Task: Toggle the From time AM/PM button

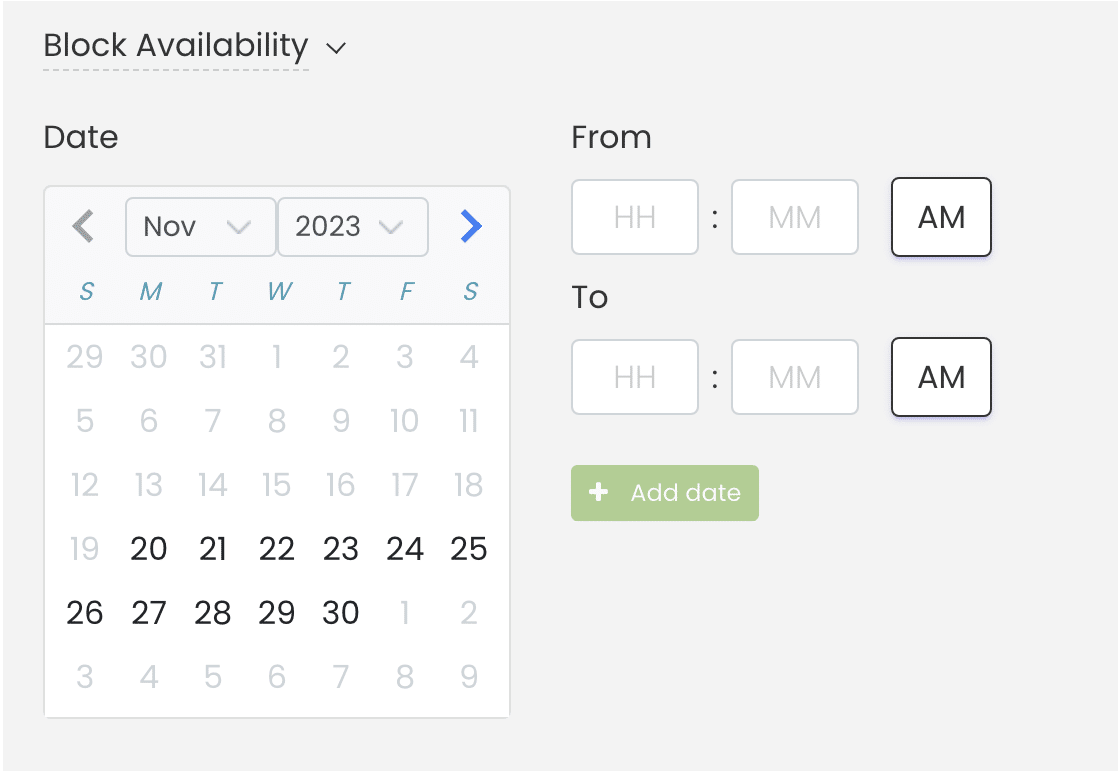Action: (941, 217)
